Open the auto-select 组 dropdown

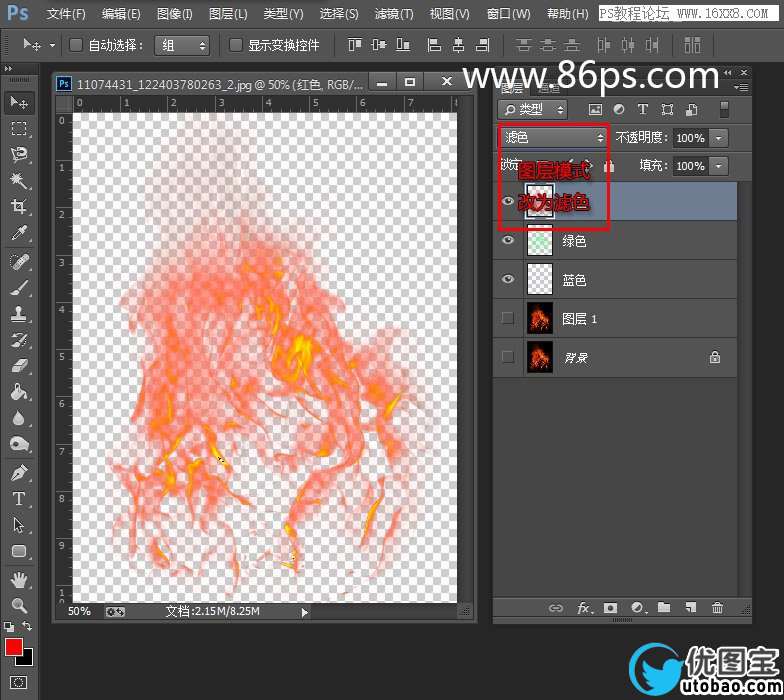coord(182,46)
